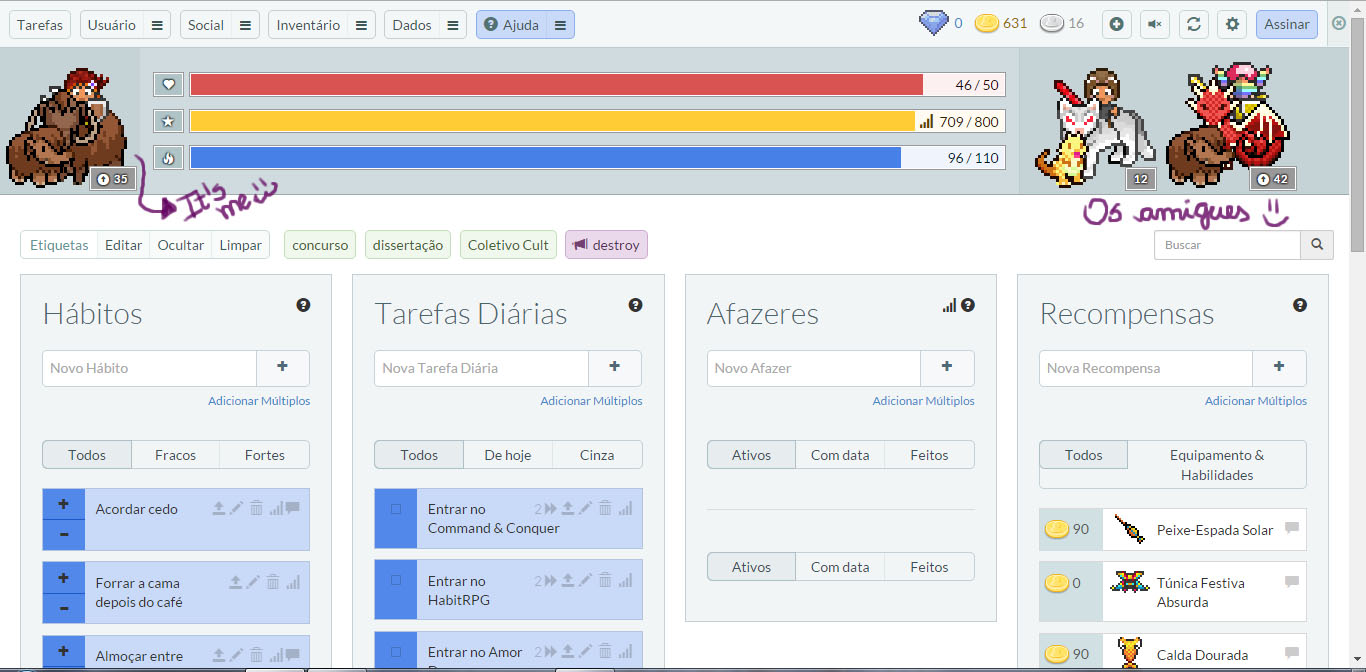Edit Forrar a cama habit with pencil icon

coord(253,581)
